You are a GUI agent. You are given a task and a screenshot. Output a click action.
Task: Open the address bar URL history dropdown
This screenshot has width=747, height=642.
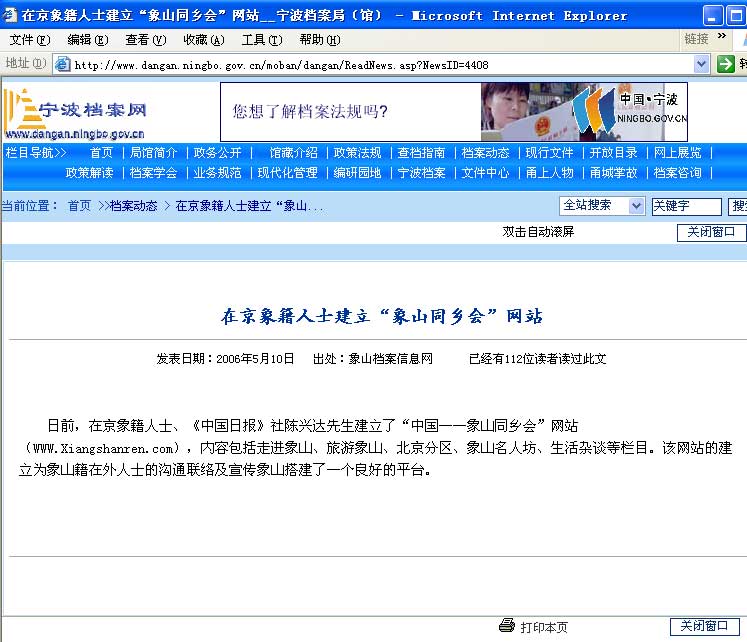click(x=702, y=64)
